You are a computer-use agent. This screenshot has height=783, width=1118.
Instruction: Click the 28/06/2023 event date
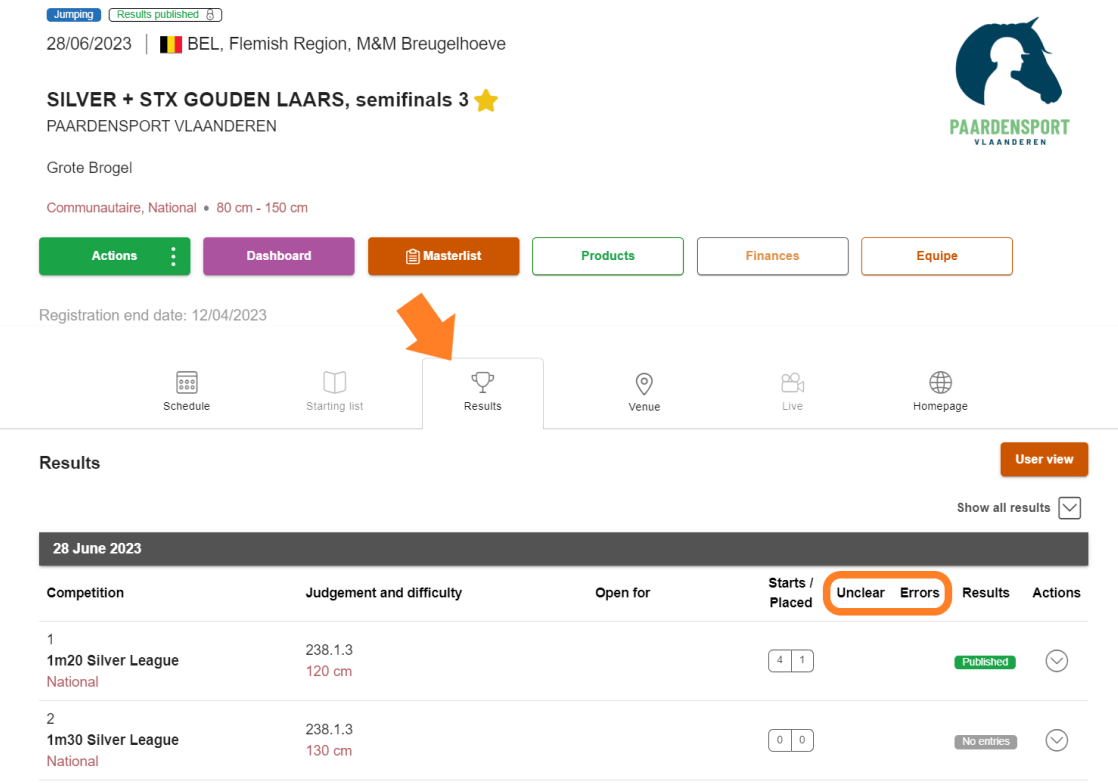(x=89, y=44)
